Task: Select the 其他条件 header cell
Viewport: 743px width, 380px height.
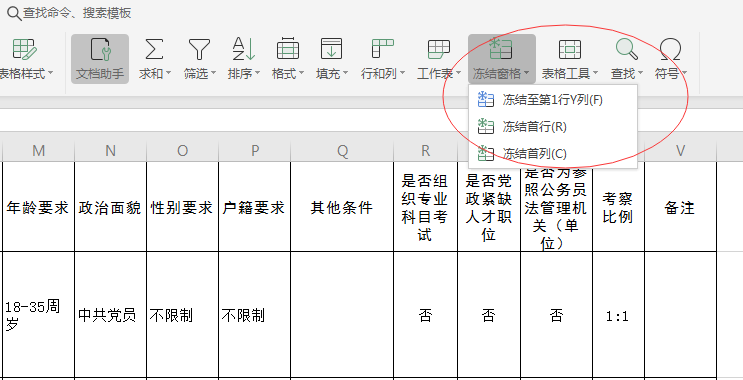Action: [342, 207]
